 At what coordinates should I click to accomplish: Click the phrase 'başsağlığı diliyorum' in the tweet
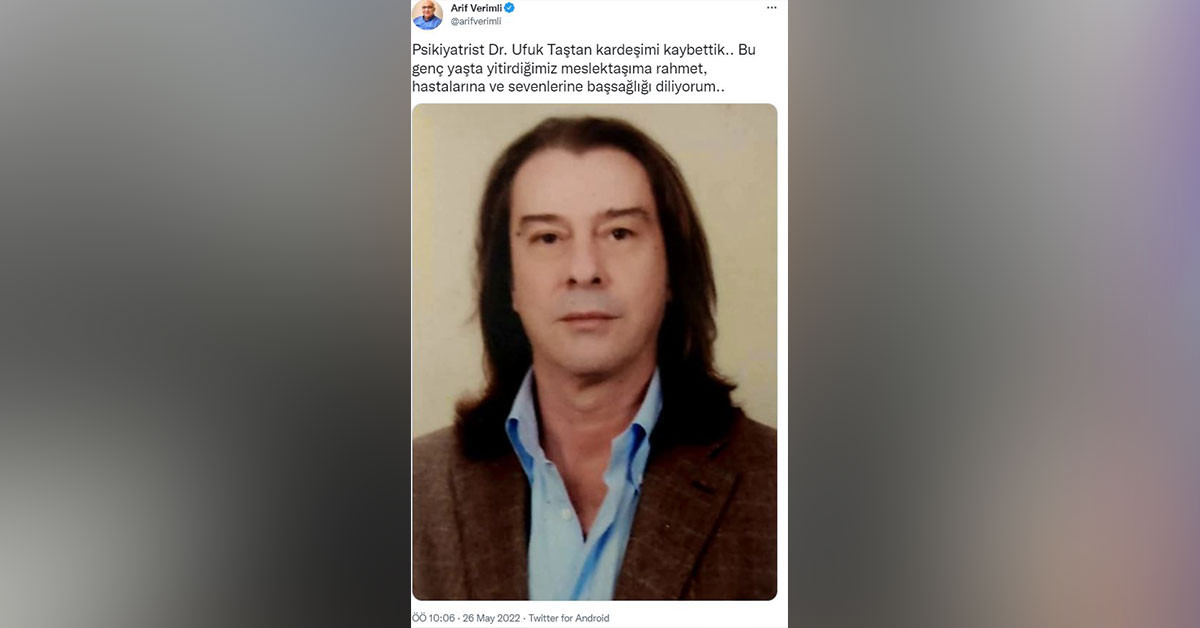[644, 87]
